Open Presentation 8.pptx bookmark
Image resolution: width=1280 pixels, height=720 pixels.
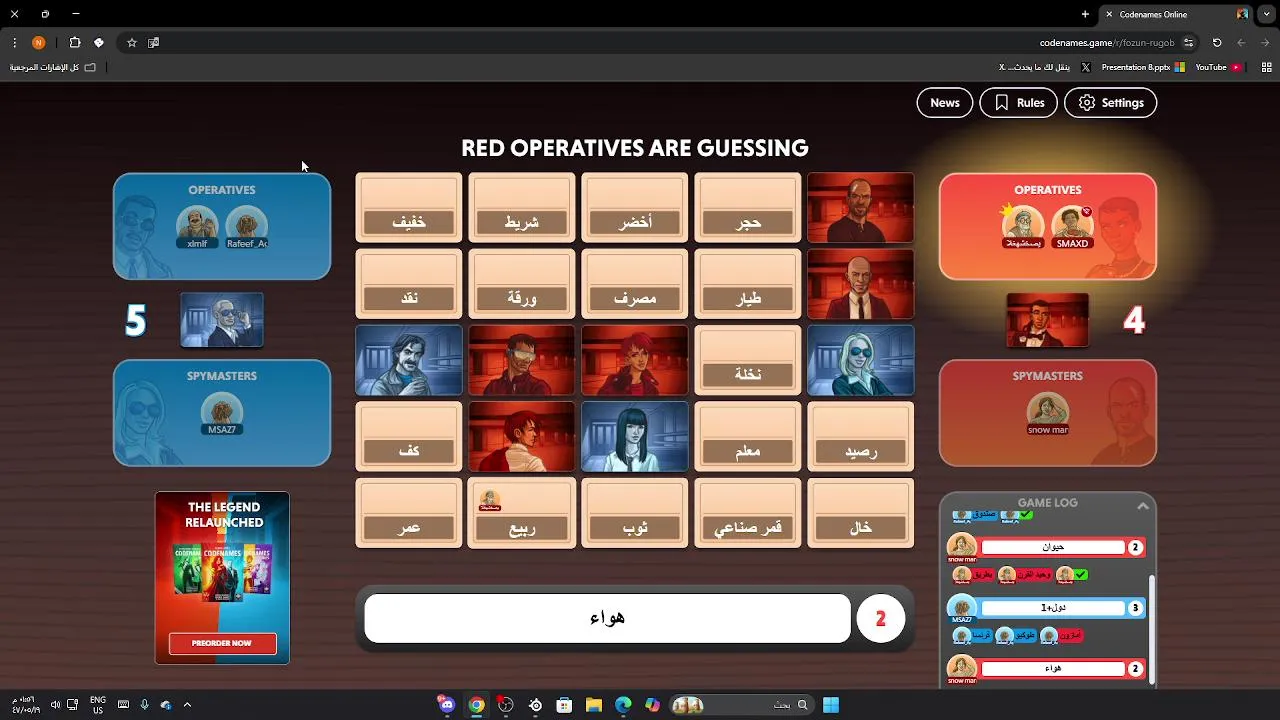click(1143, 67)
